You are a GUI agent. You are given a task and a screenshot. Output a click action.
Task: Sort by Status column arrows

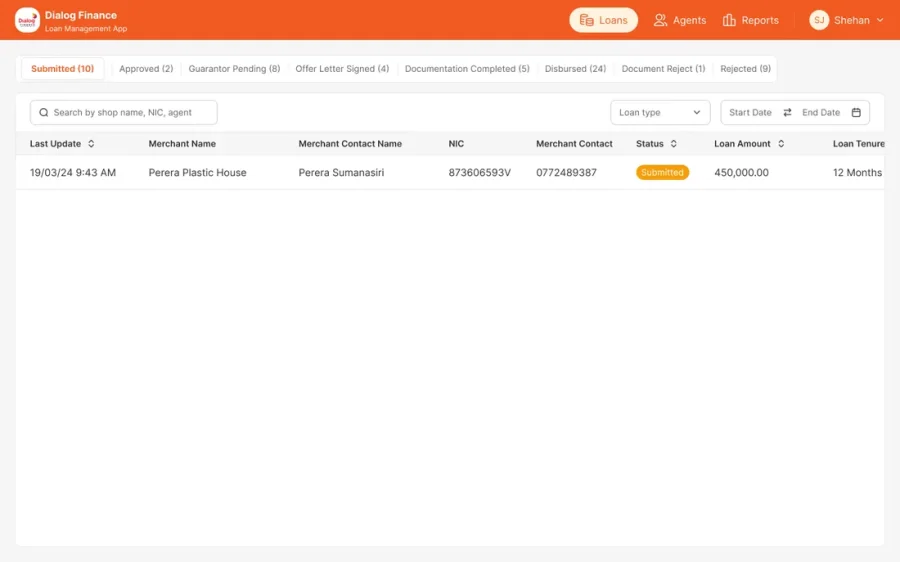(673, 144)
